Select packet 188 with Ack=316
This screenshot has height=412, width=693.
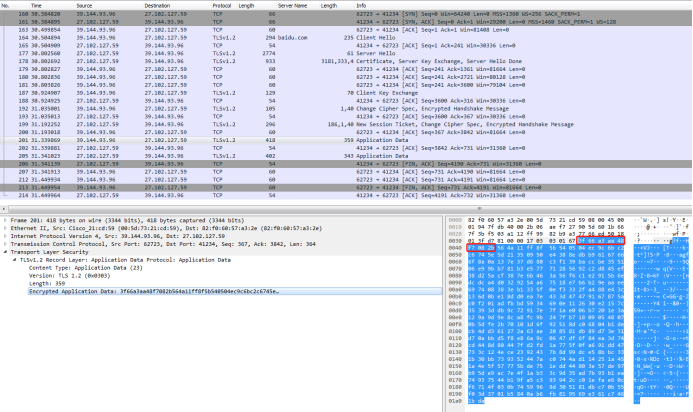[x=346, y=101]
